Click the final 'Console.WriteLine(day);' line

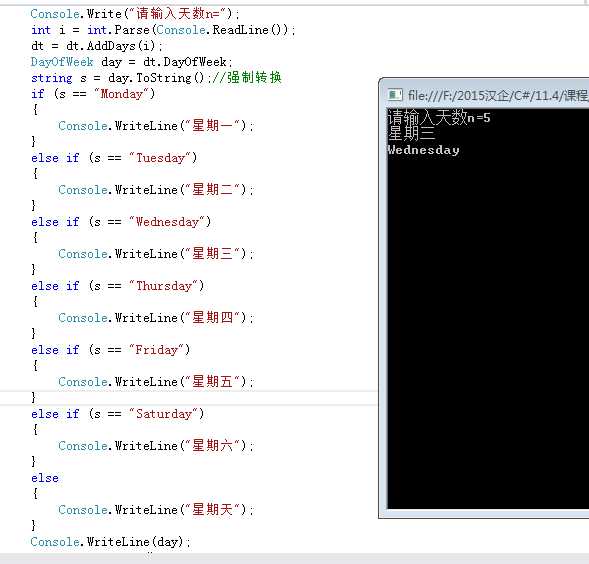click(110, 542)
